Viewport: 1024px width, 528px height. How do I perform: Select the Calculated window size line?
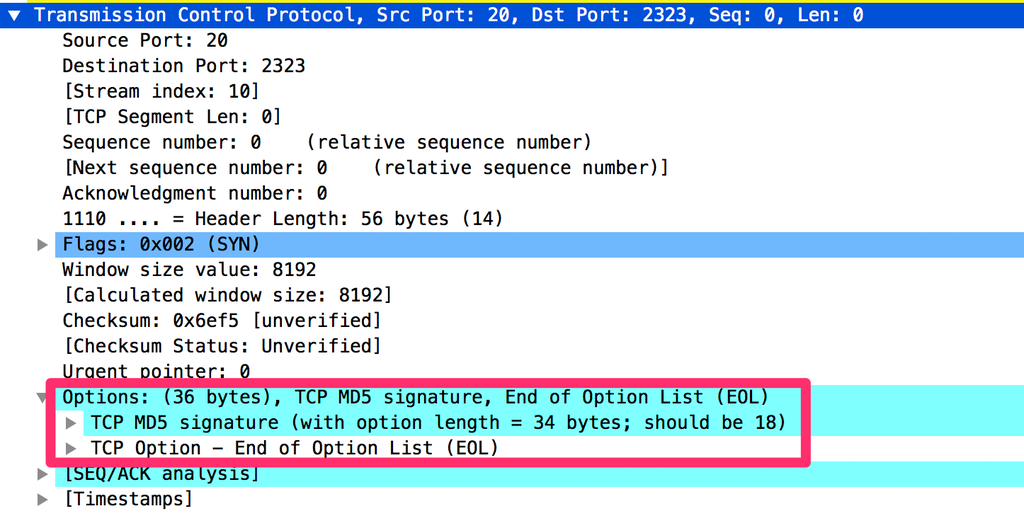coord(227,295)
